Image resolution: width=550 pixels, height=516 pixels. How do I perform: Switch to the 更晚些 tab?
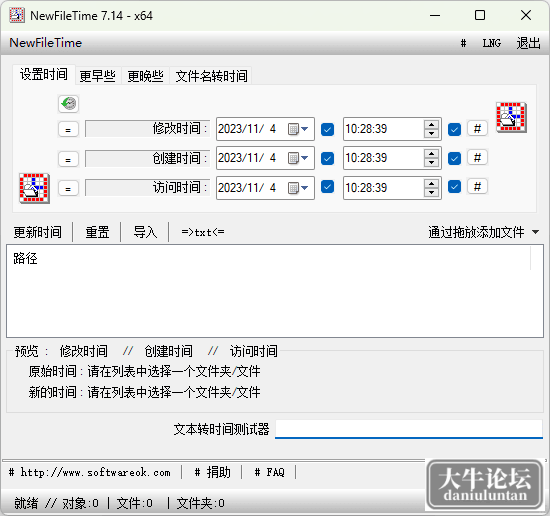tap(146, 76)
